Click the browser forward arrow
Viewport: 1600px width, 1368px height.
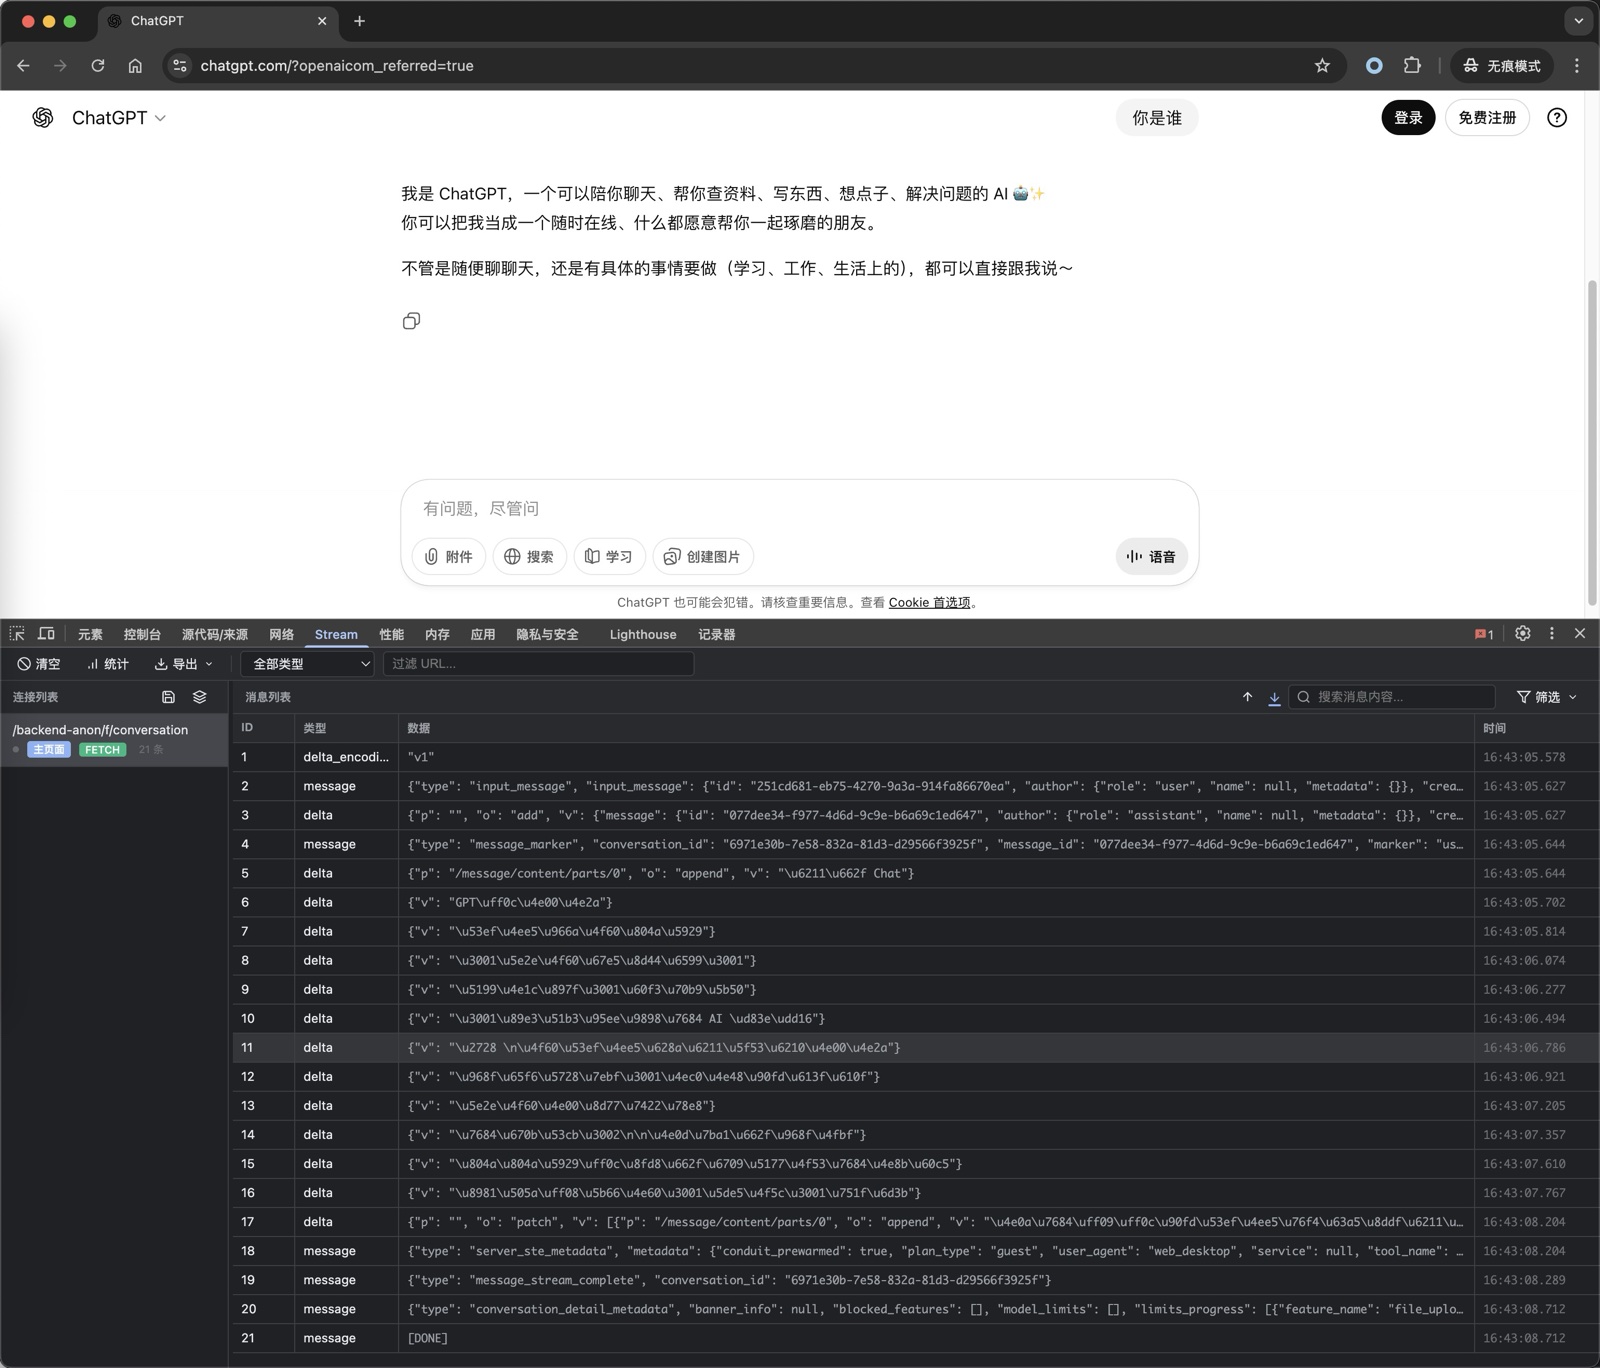(x=60, y=66)
